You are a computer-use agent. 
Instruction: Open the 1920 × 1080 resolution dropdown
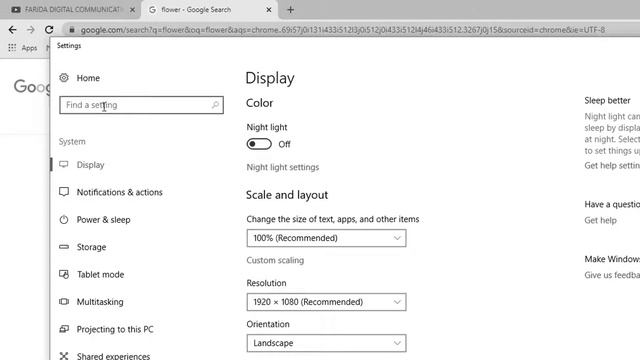[x=326, y=302]
